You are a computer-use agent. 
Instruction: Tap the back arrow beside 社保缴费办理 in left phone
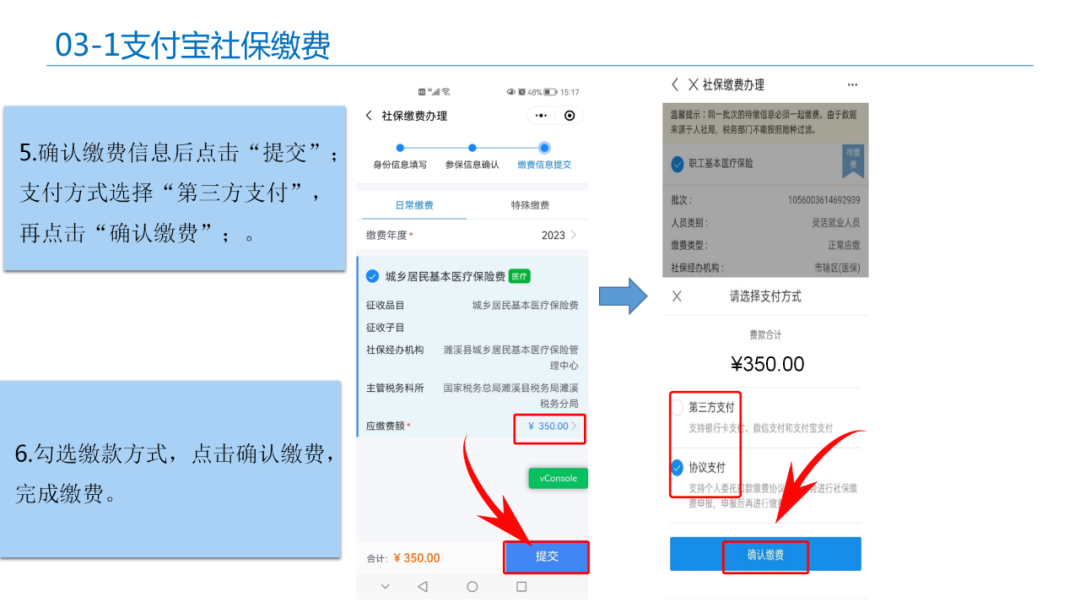[x=368, y=116]
